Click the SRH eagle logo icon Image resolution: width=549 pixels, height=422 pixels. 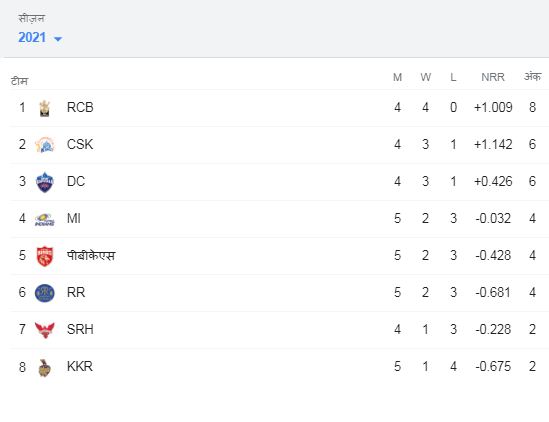[44, 330]
